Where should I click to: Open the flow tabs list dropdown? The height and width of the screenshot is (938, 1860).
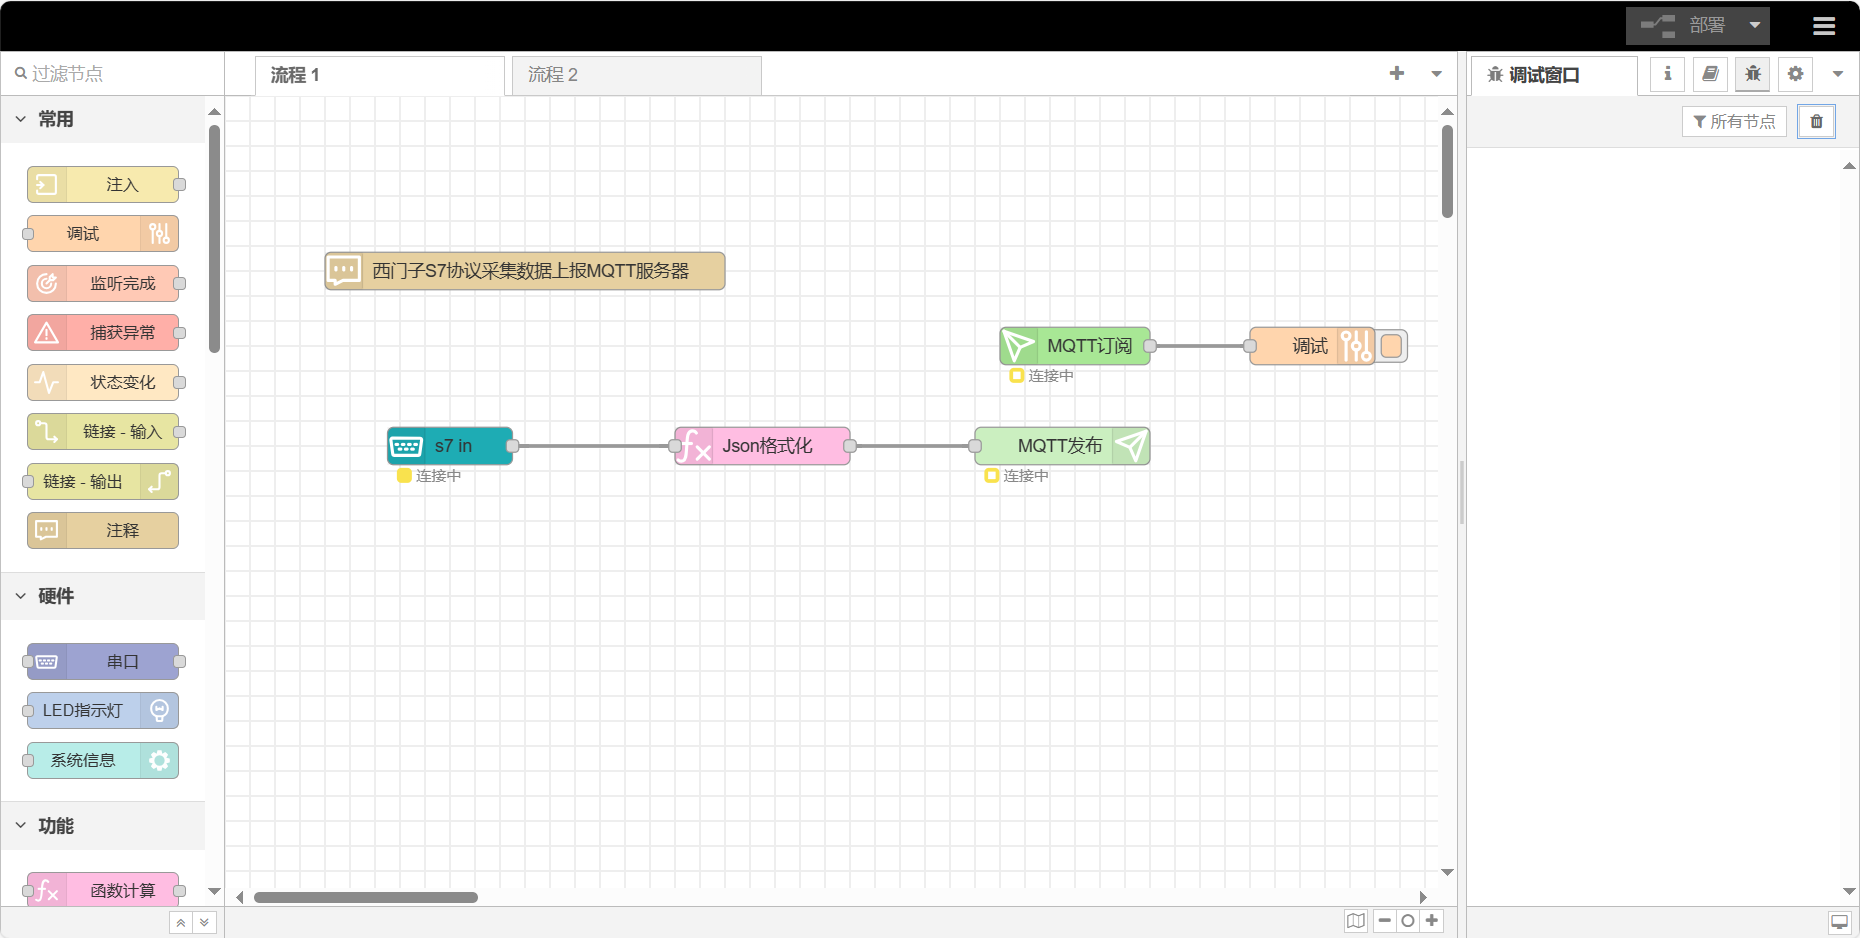[x=1437, y=74]
